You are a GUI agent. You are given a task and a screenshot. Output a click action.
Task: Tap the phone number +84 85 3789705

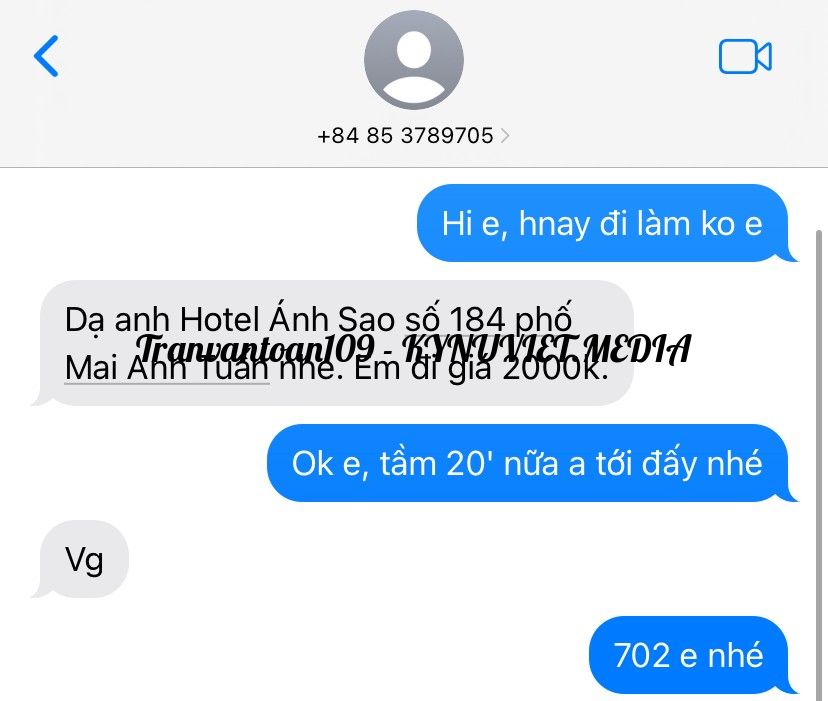coord(405,136)
